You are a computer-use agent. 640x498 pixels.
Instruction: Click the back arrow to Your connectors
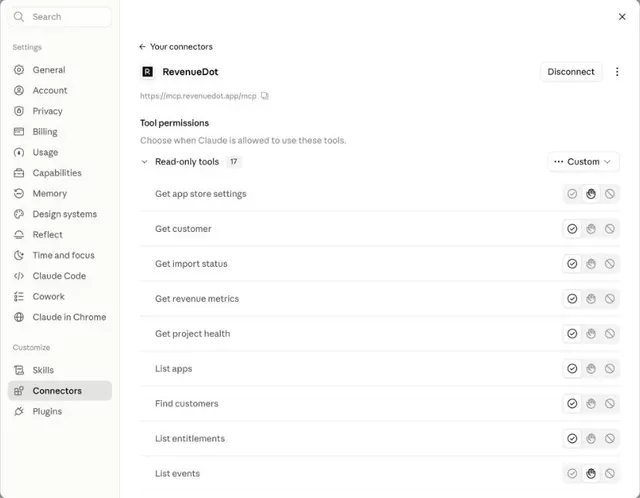(x=142, y=47)
